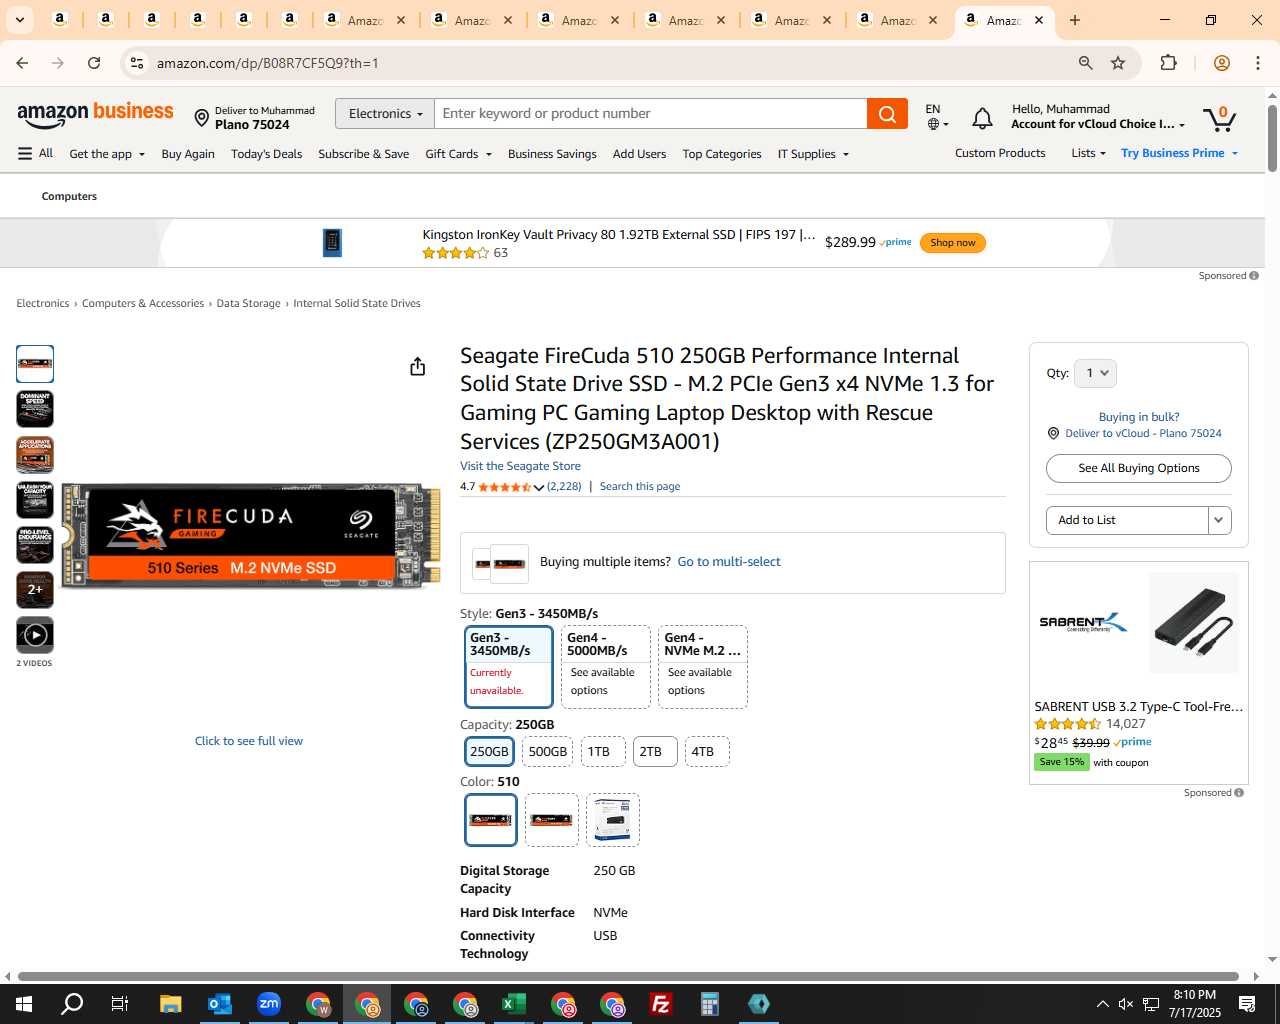Image resolution: width=1280 pixels, height=1024 pixels.
Task: Select the Gen3 - 3450MB/s style option
Action: (509, 667)
